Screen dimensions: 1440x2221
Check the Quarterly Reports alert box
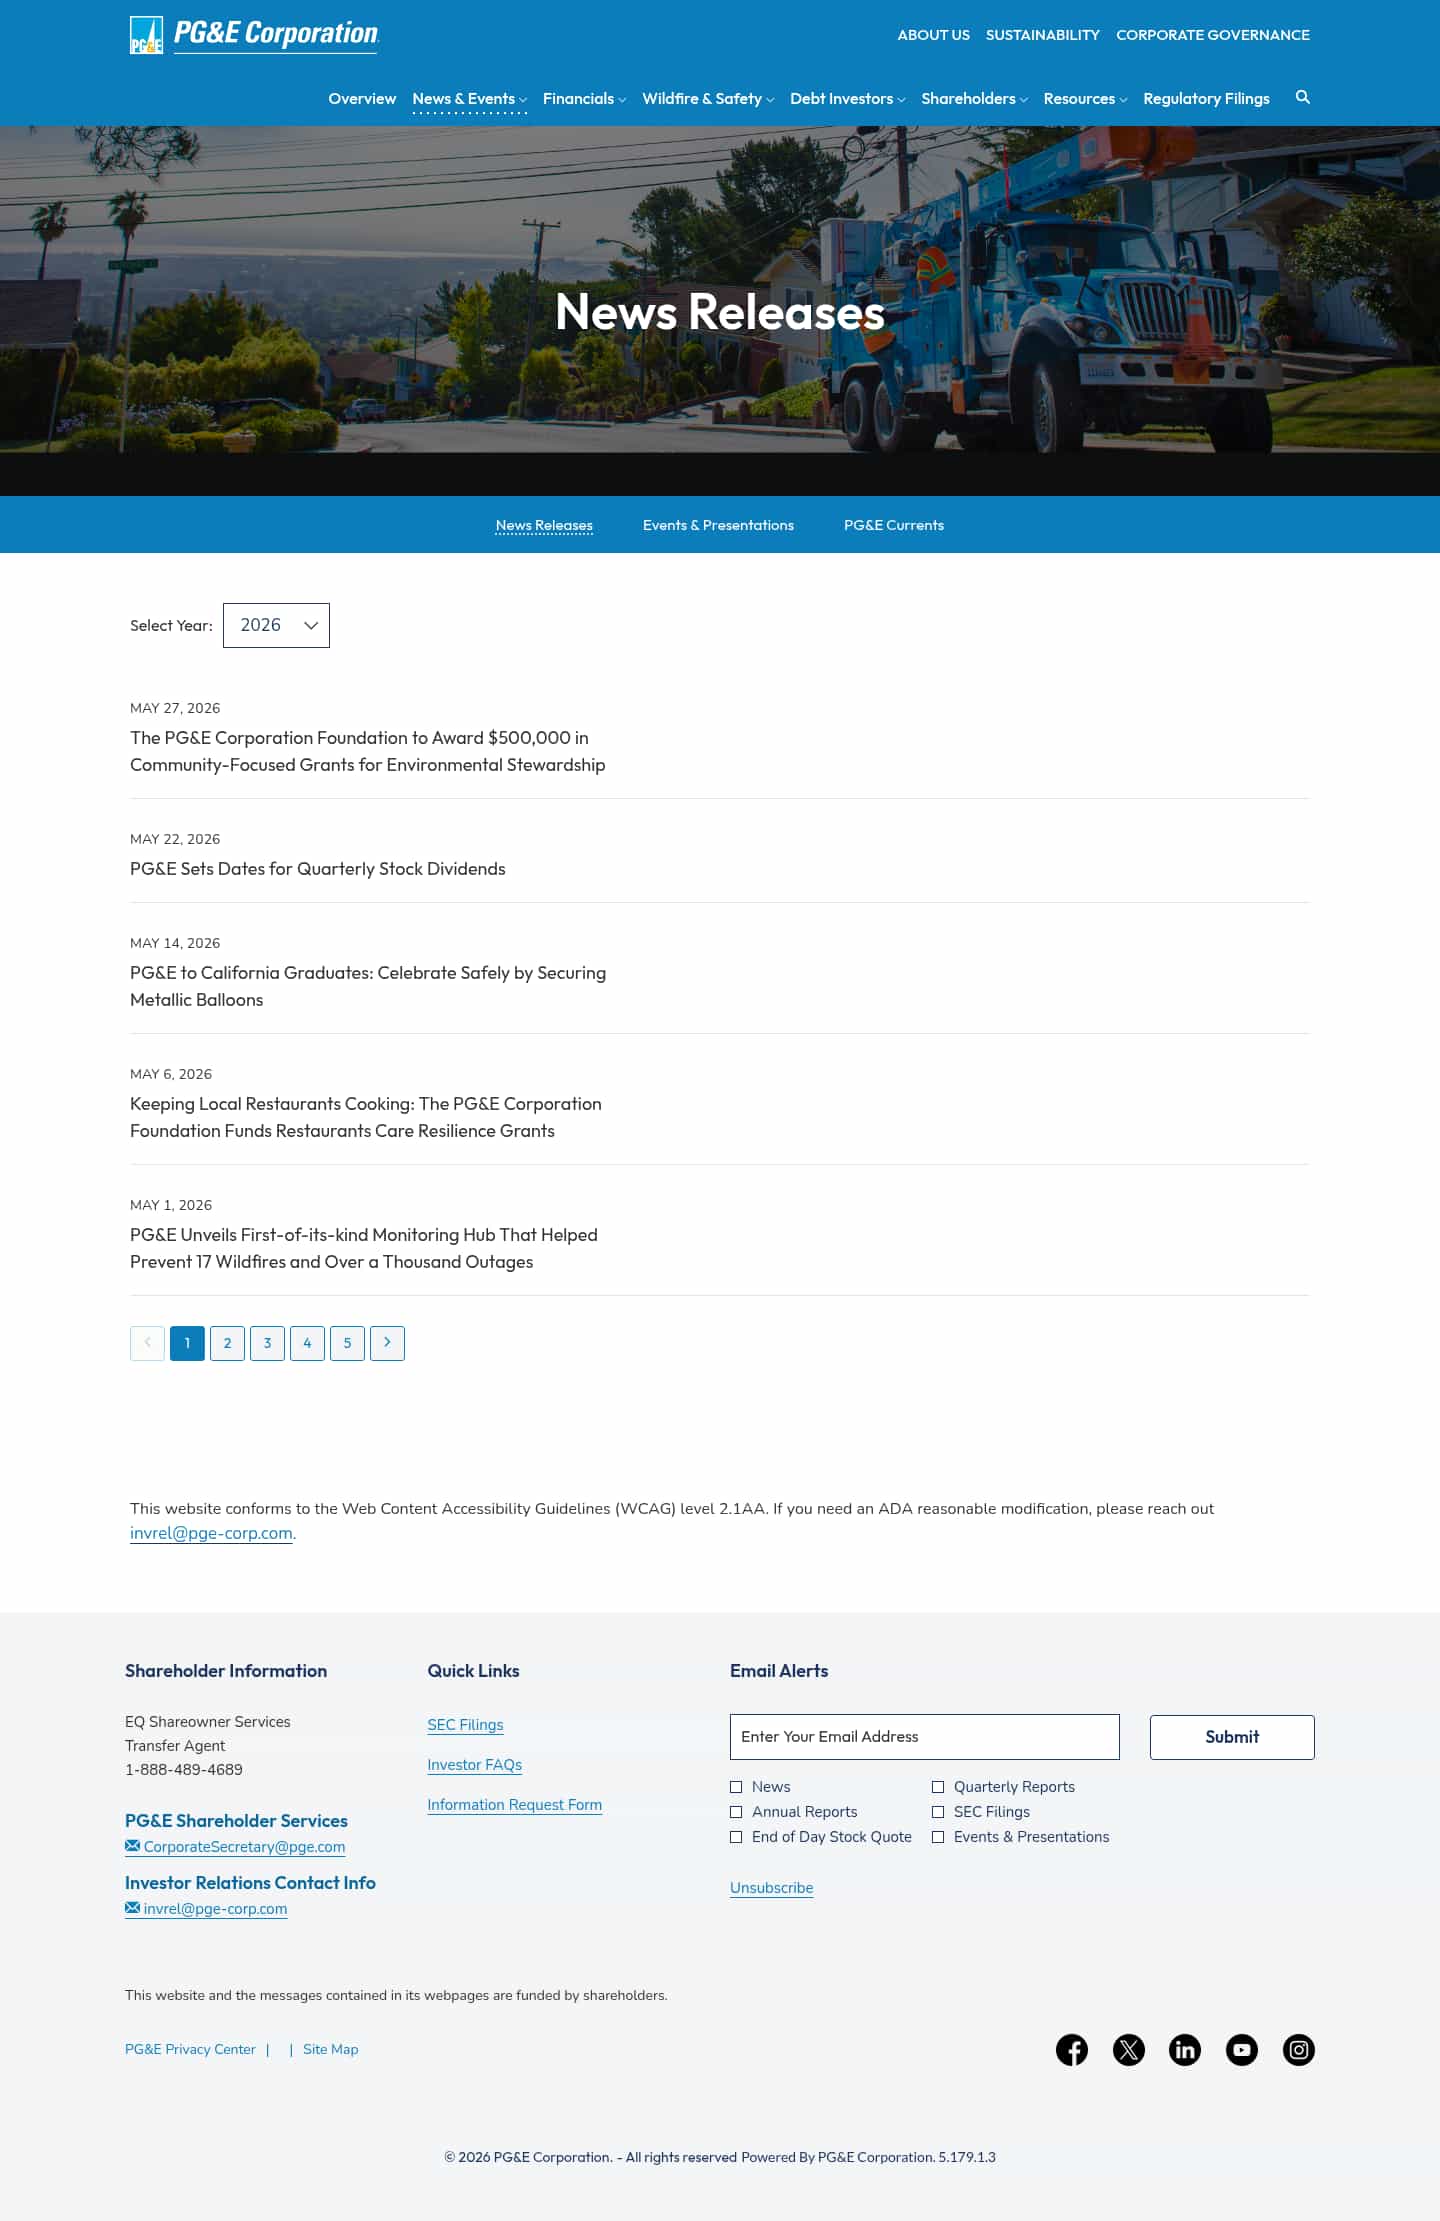938,1787
